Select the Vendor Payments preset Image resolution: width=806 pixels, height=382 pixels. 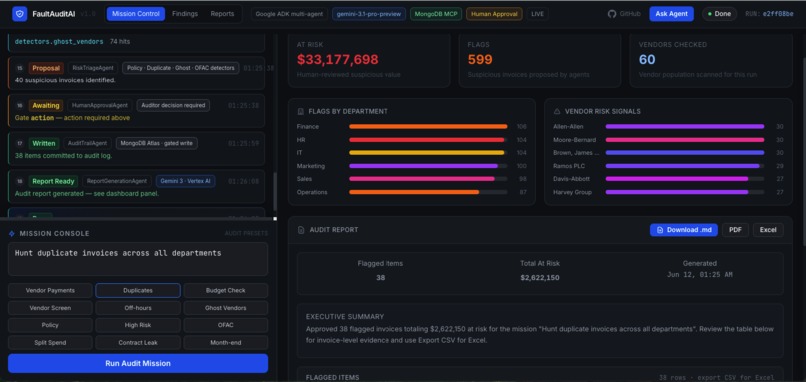coord(50,290)
